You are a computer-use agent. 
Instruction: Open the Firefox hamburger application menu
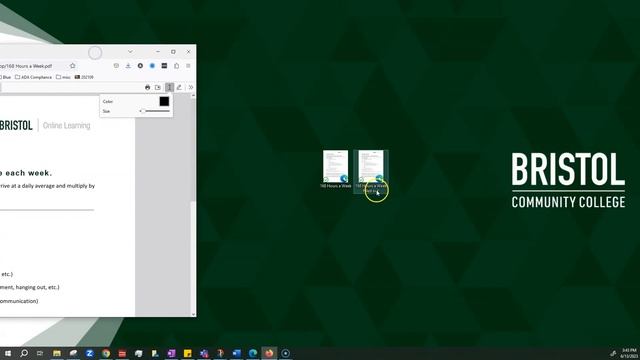pos(188,66)
